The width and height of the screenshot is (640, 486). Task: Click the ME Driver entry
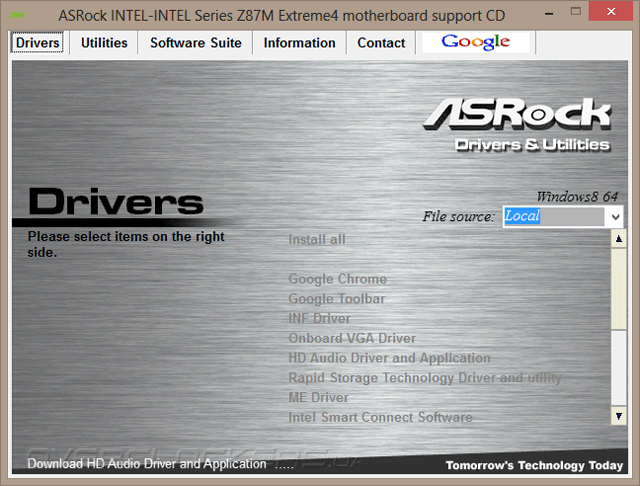[x=318, y=397]
